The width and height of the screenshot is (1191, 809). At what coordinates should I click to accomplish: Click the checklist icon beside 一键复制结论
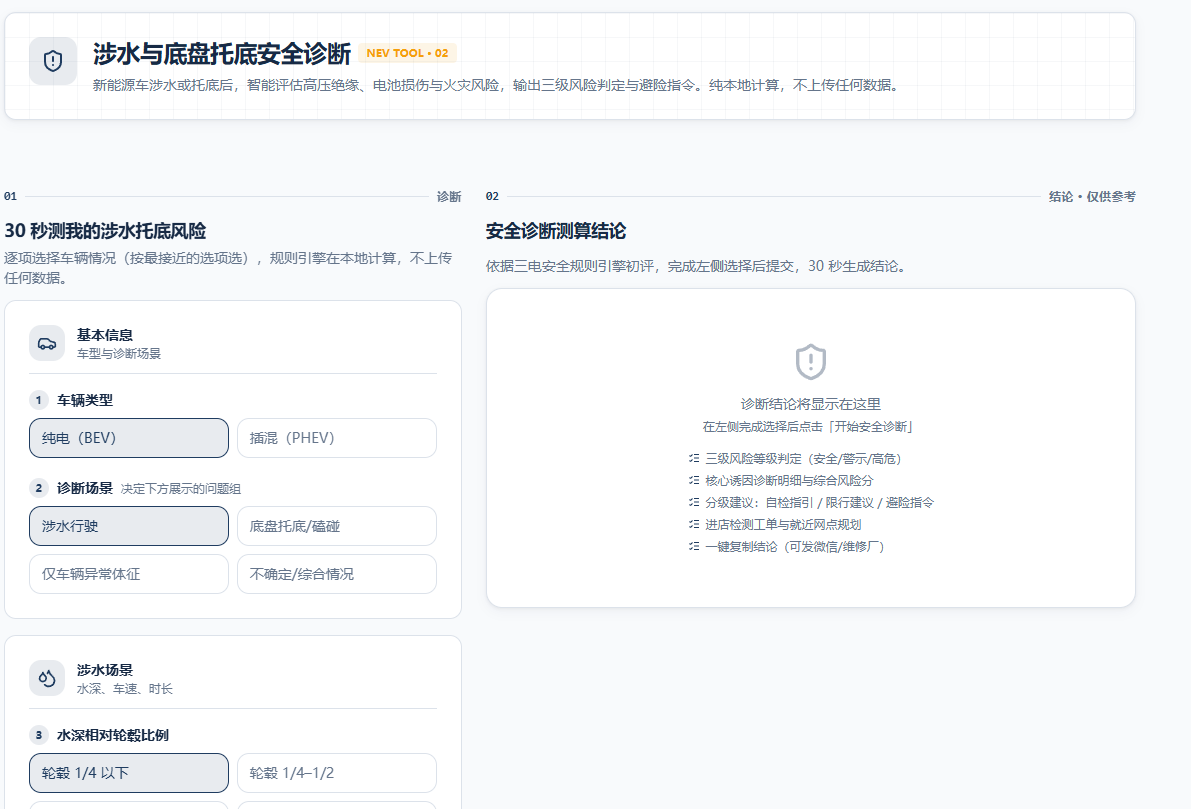694,546
